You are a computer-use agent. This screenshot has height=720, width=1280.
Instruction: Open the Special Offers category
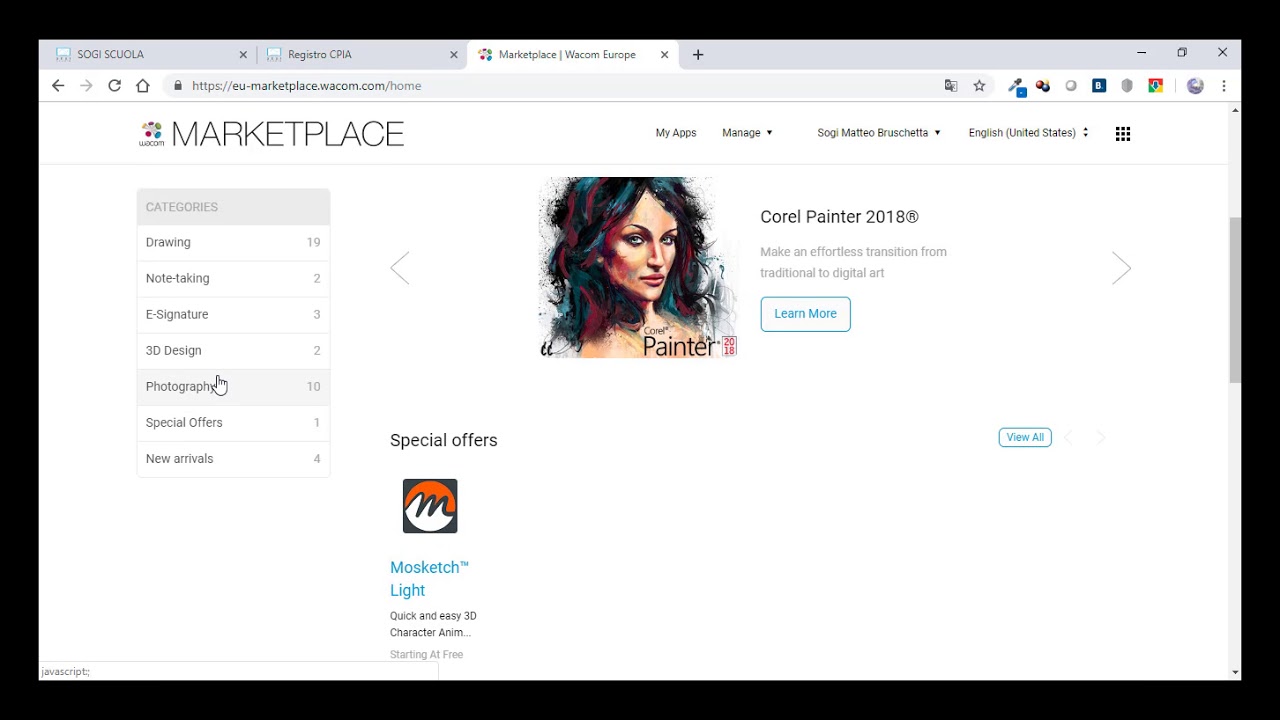coord(233,422)
